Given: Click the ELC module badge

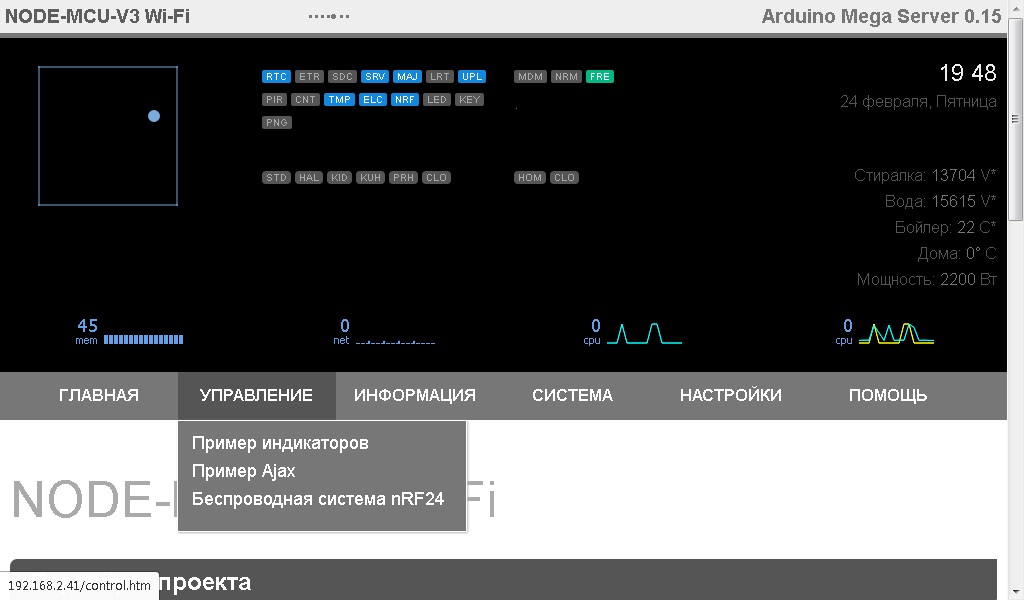Looking at the screenshot, I should point(373,99).
